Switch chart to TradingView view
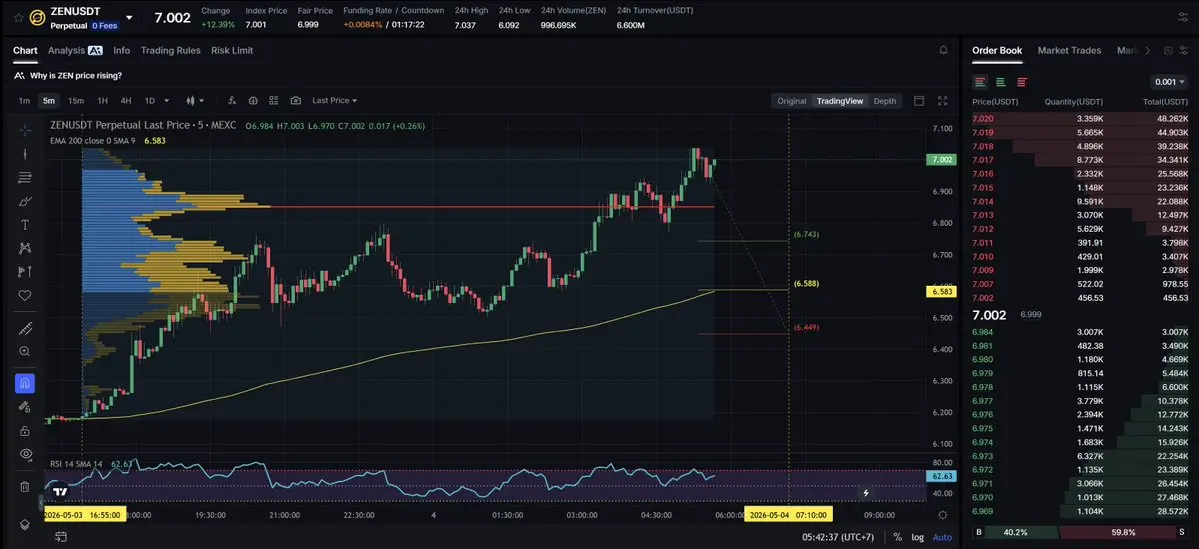The image size is (1199, 549). (840, 101)
